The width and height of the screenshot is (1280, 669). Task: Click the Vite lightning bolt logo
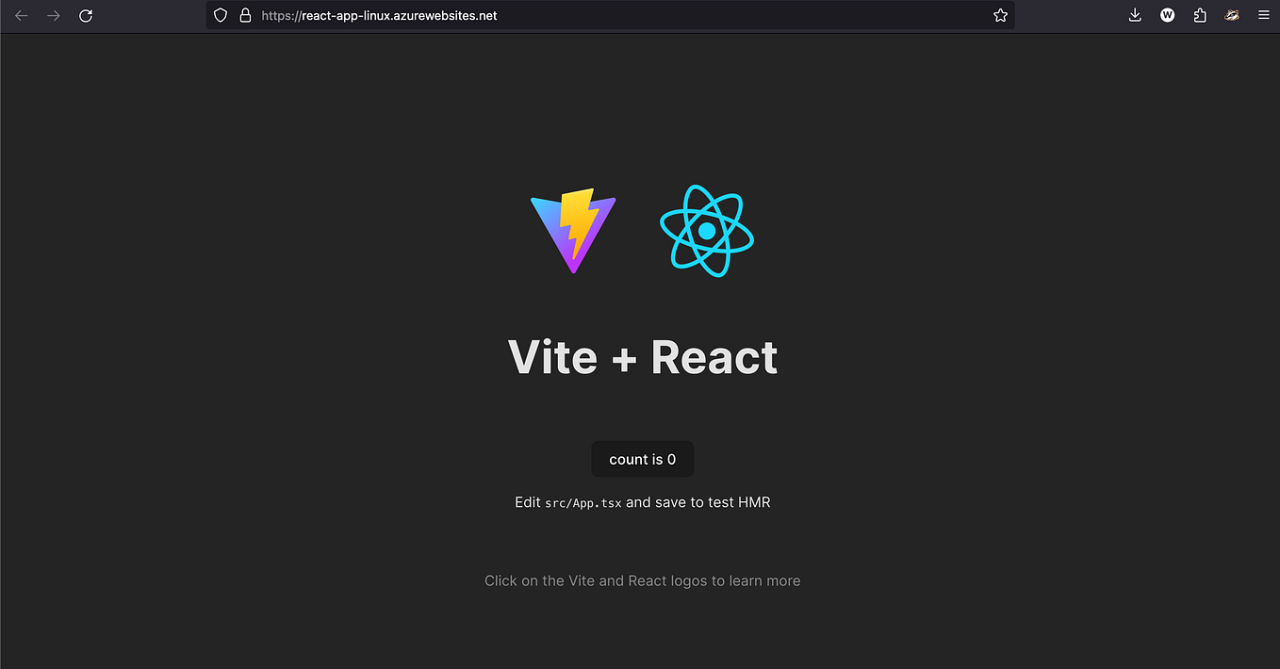(x=573, y=231)
